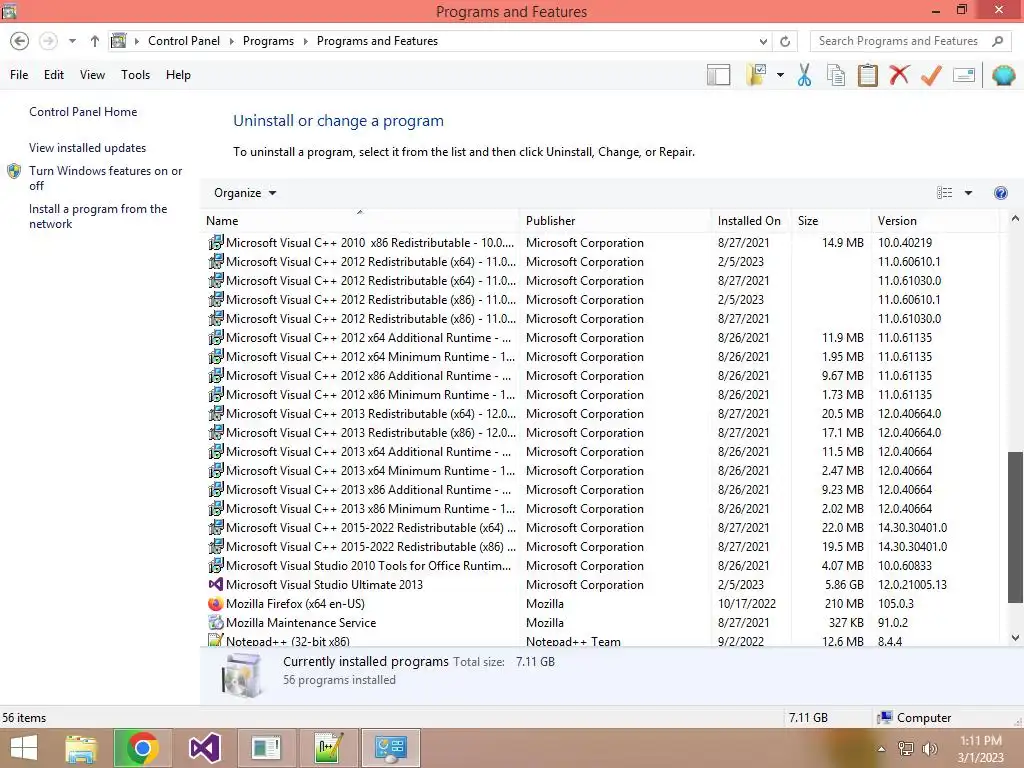The height and width of the screenshot is (768, 1024).
Task: Click the change view icon
Action: 944,193
